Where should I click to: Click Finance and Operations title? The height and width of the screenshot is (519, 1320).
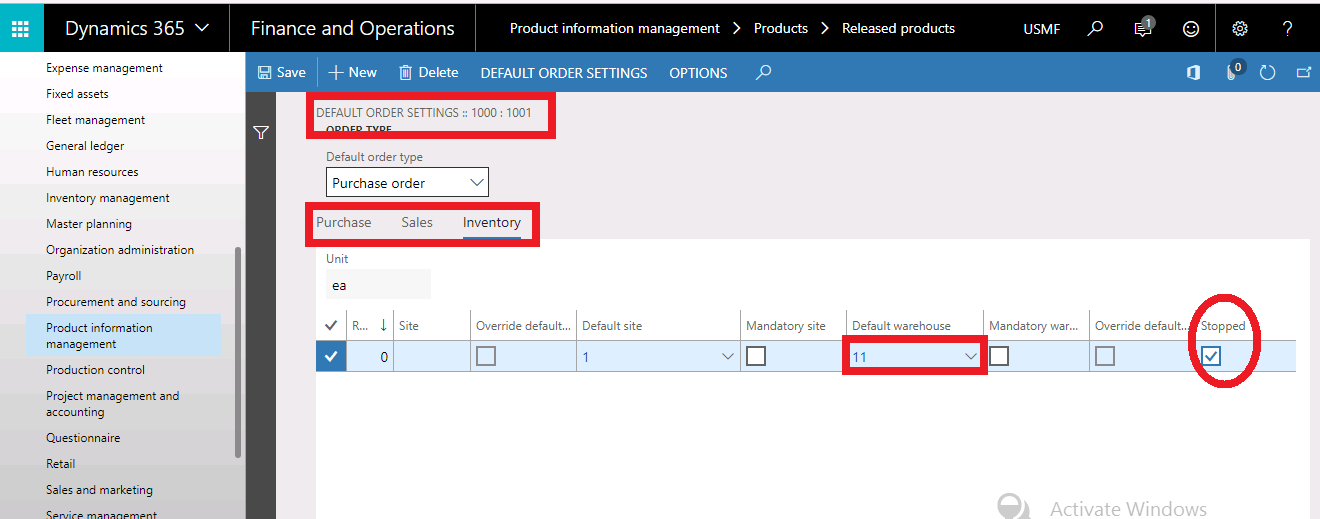click(x=352, y=28)
